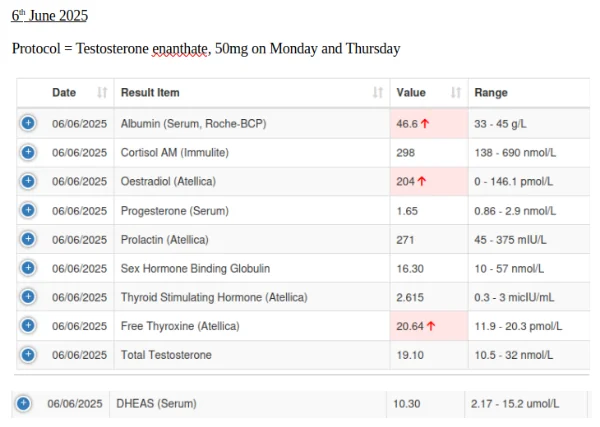This screenshot has width=600, height=427.
Task: Expand the Albumin row plus icon
Action: click(x=28, y=123)
